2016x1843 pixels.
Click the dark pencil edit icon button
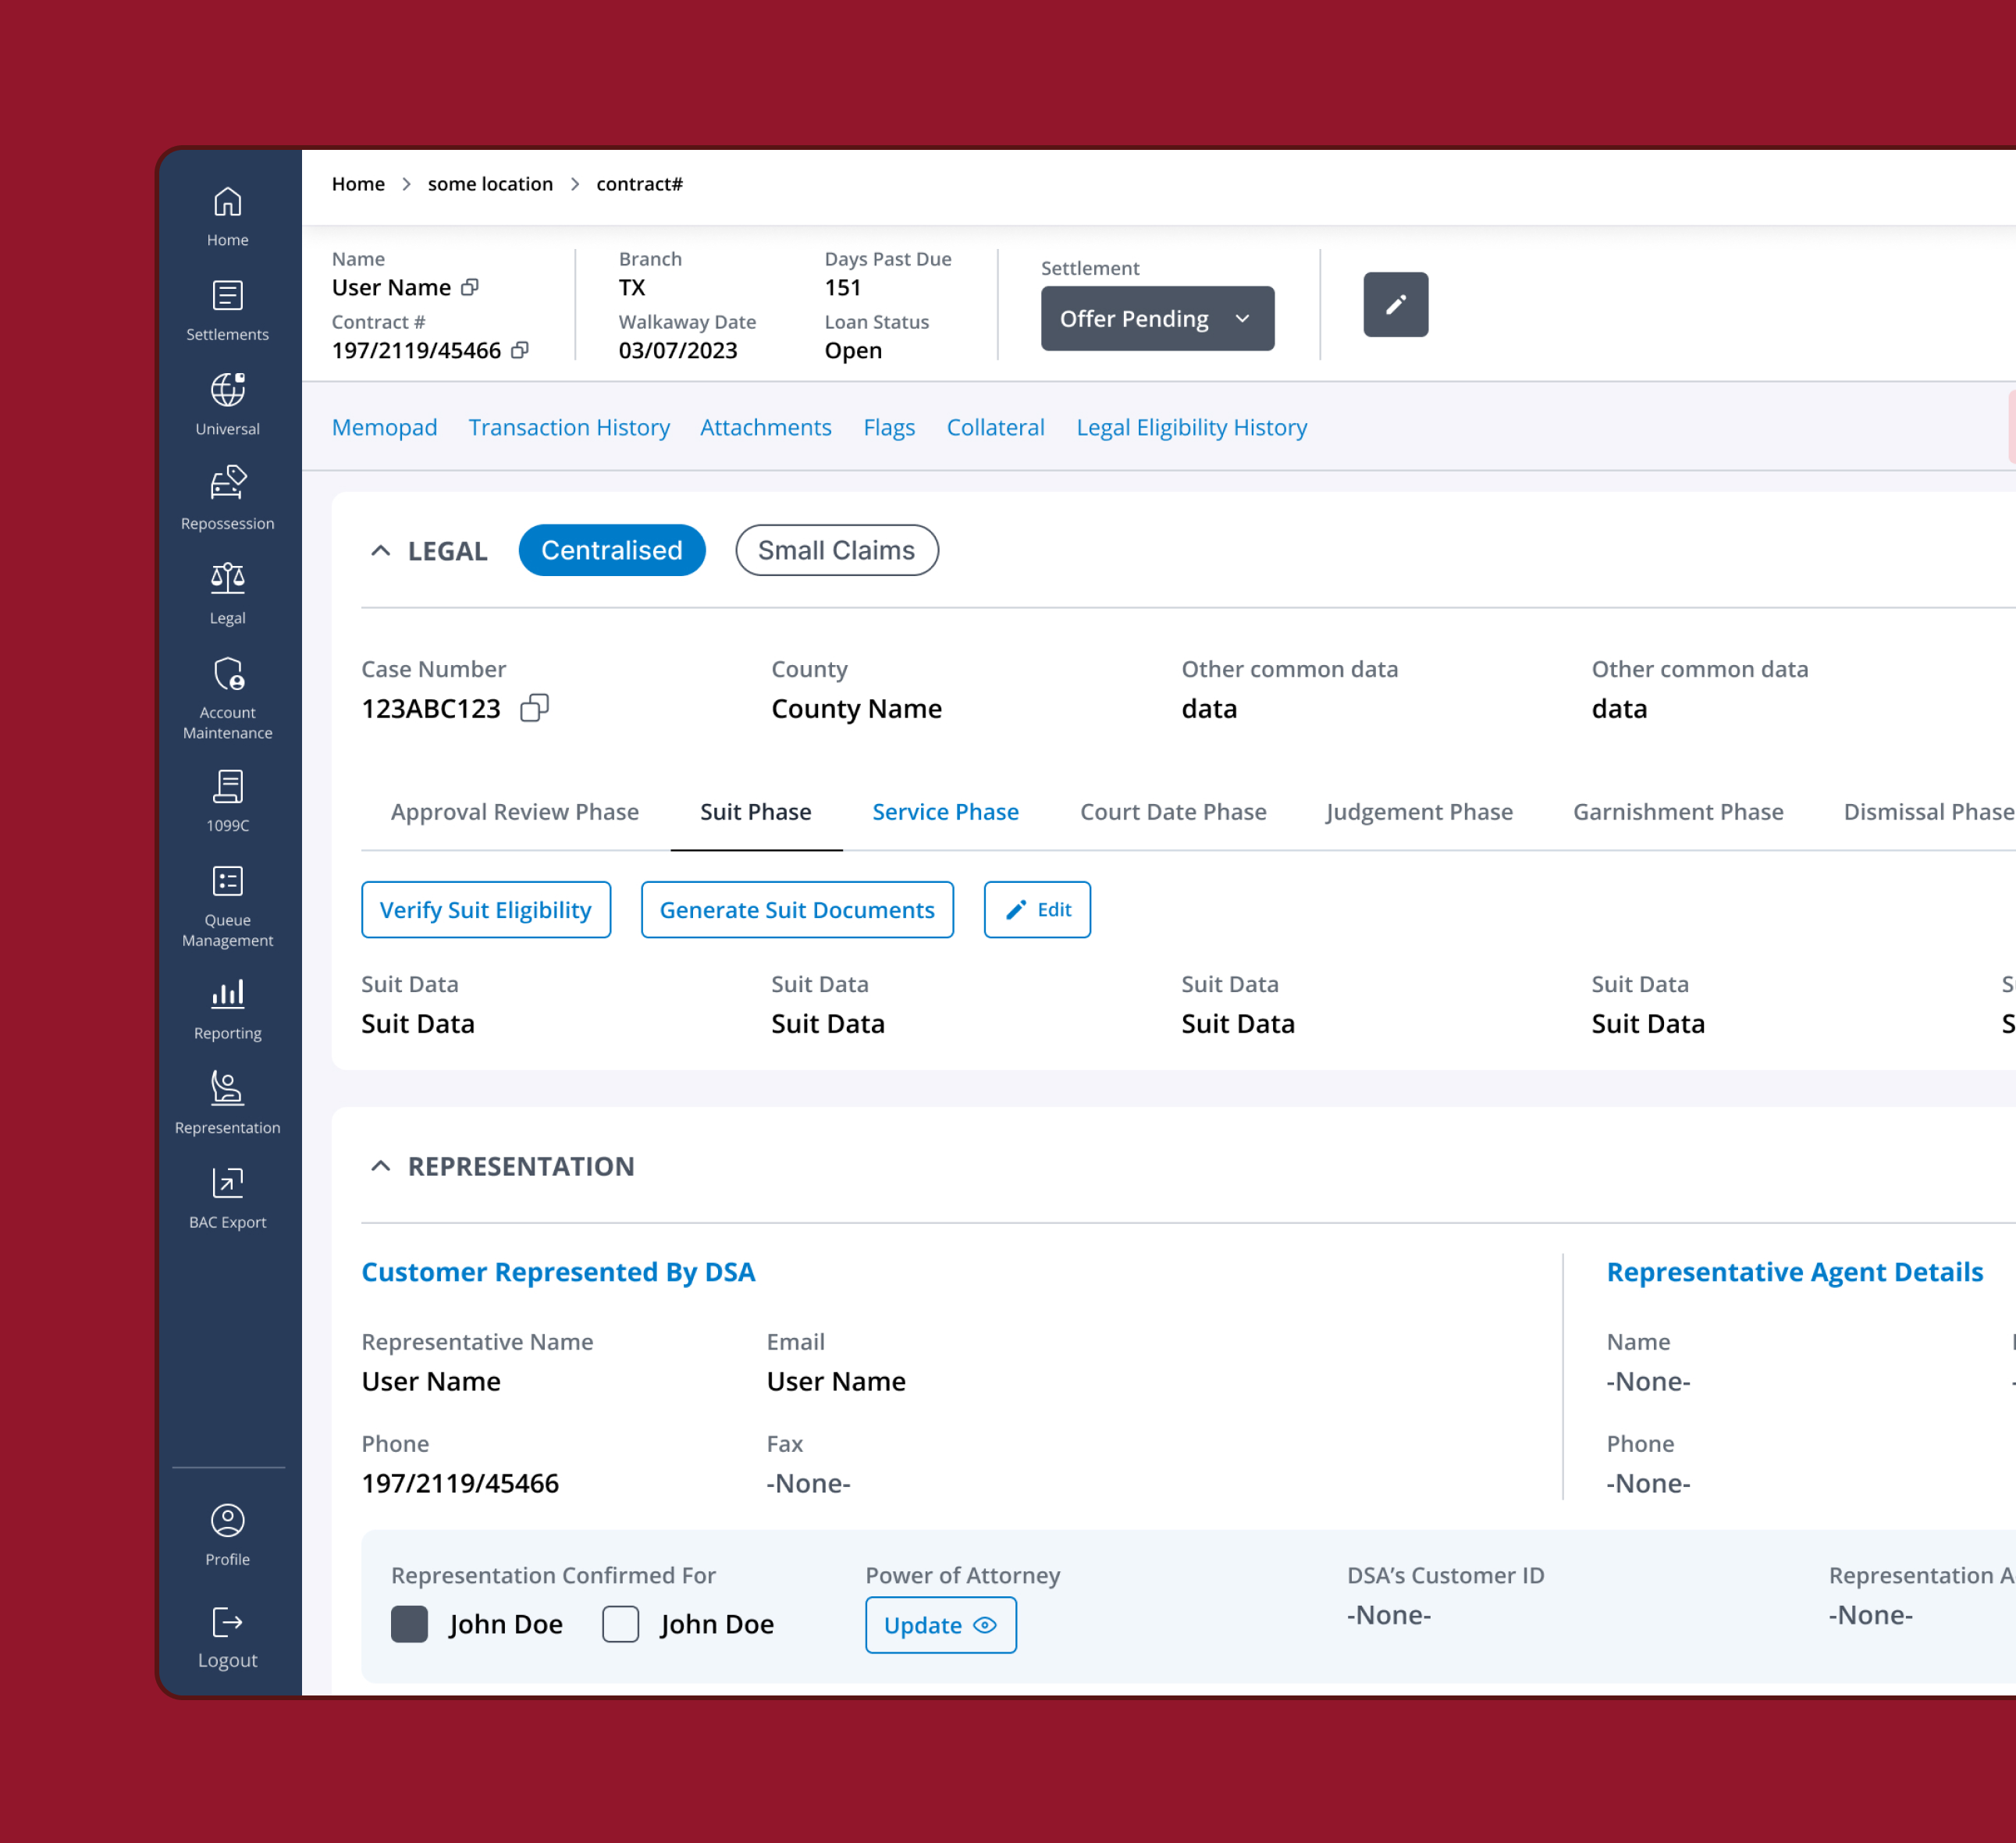point(1395,305)
